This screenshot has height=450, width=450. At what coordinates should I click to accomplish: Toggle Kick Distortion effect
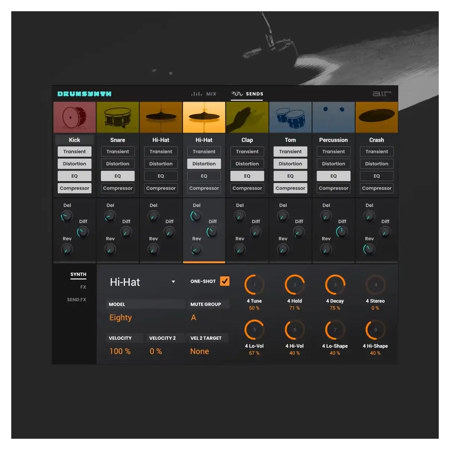coord(74,164)
